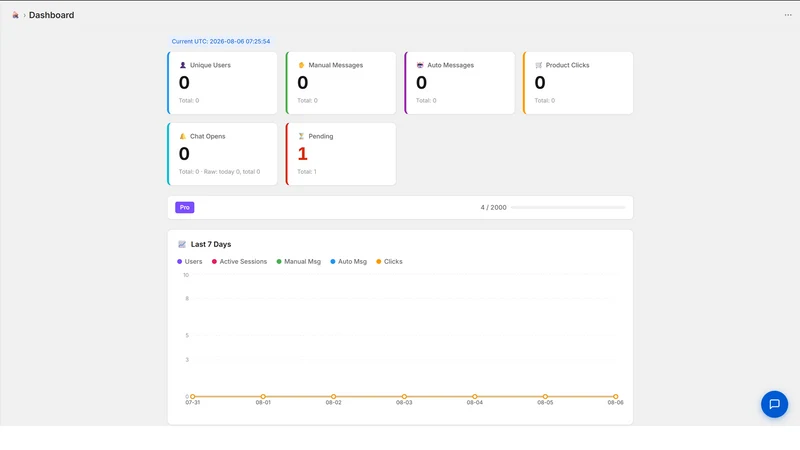The image size is (800, 450).
Task: Click the purple Pro plan badge
Action: coord(185,208)
